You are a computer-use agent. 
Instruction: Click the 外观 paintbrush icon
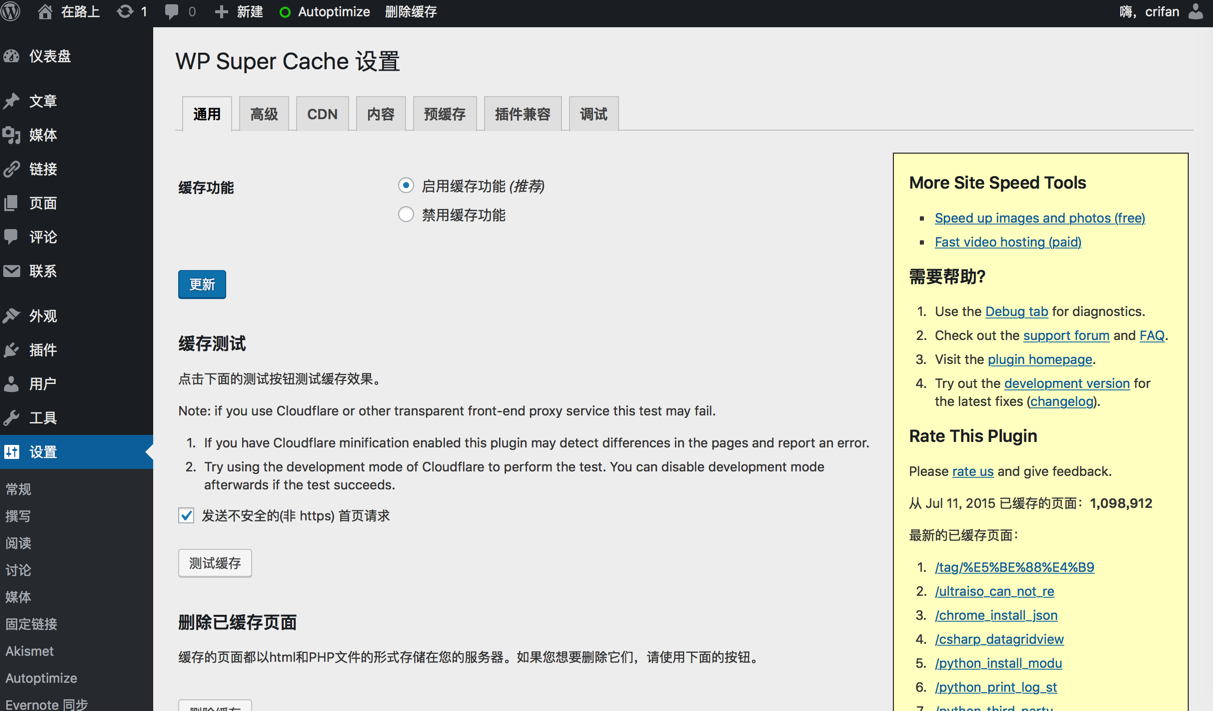(x=12, y=316)
